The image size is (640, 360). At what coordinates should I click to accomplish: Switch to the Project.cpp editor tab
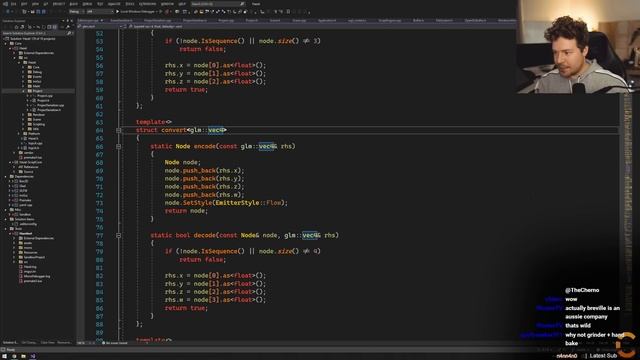[x=226, y=20]
